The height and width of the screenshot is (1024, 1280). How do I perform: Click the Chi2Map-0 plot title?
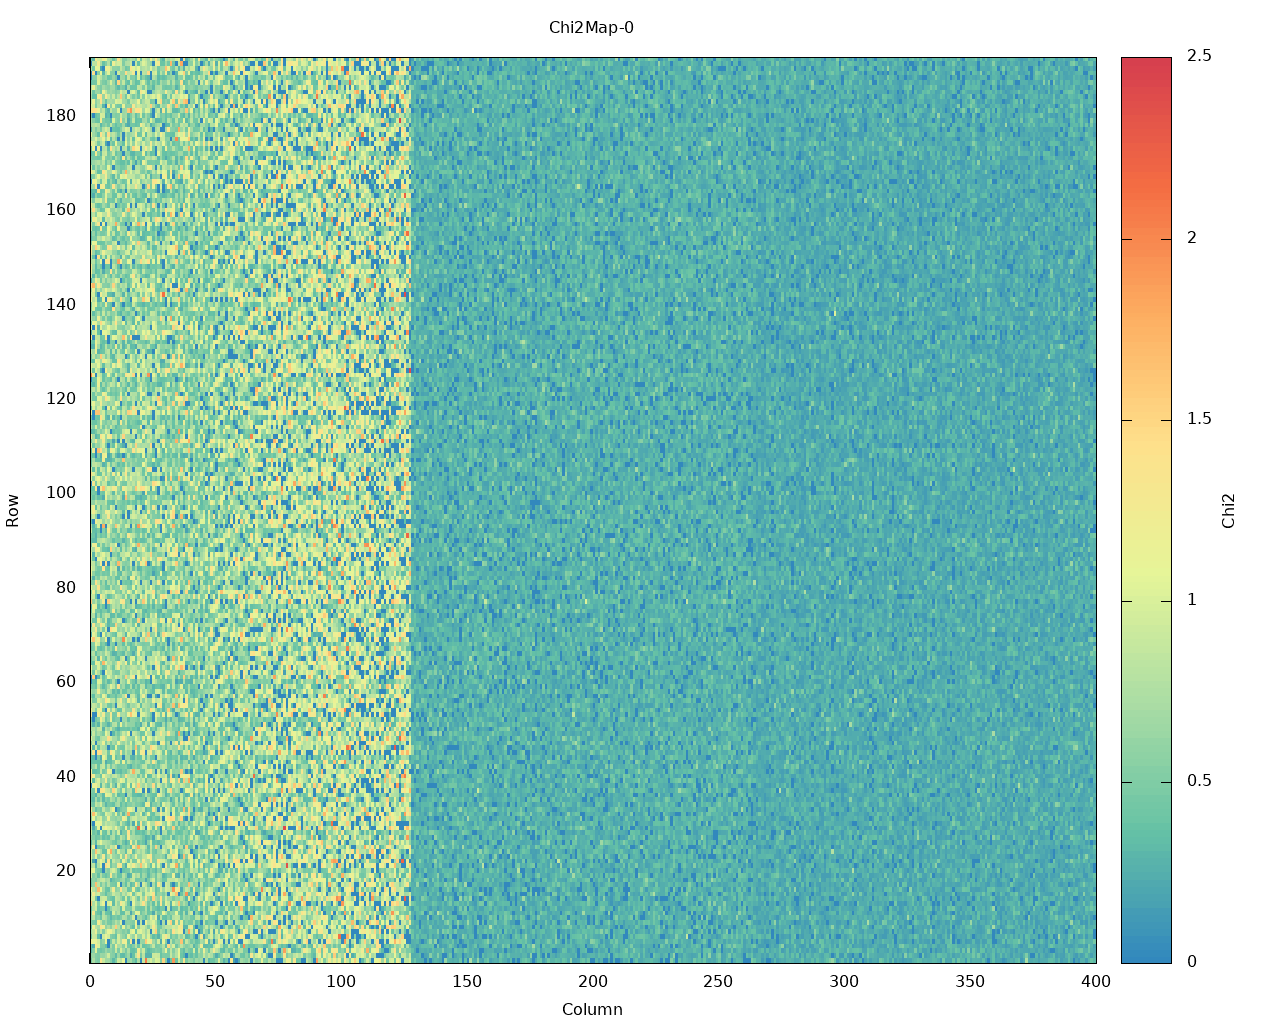point(591,28)
